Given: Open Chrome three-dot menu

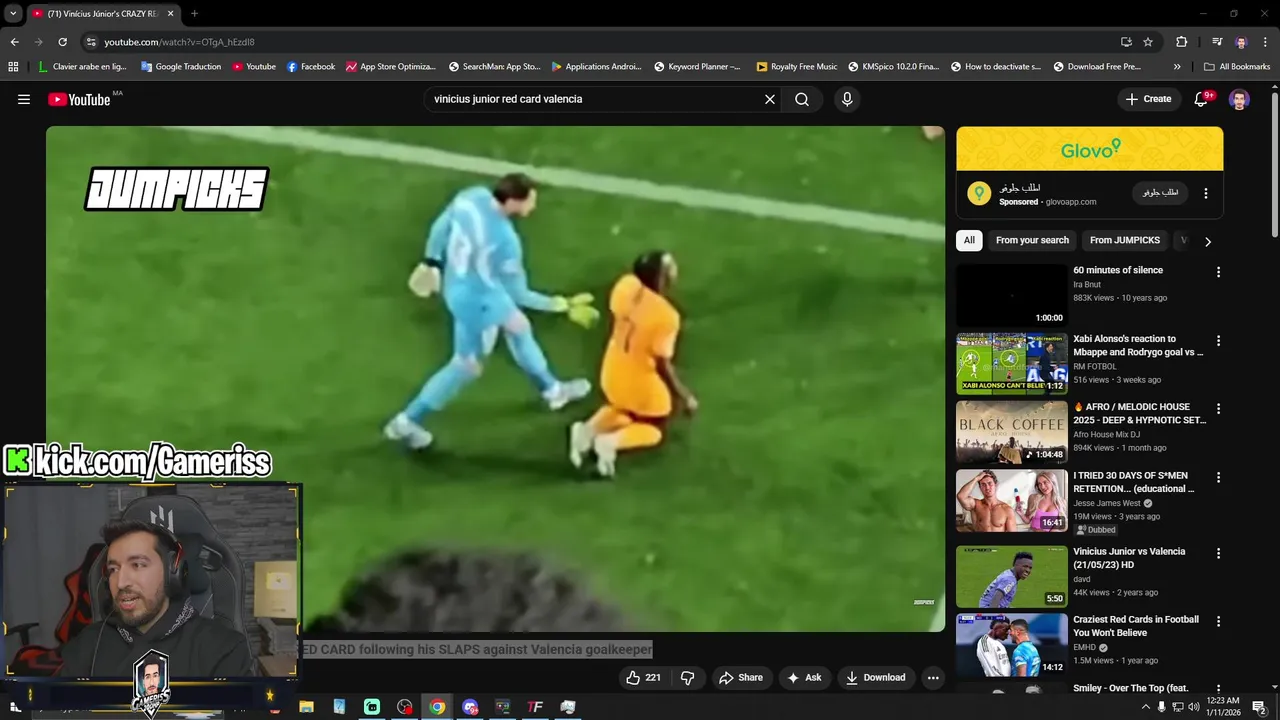Looking at the screenshot, I should click(1265, 42).
